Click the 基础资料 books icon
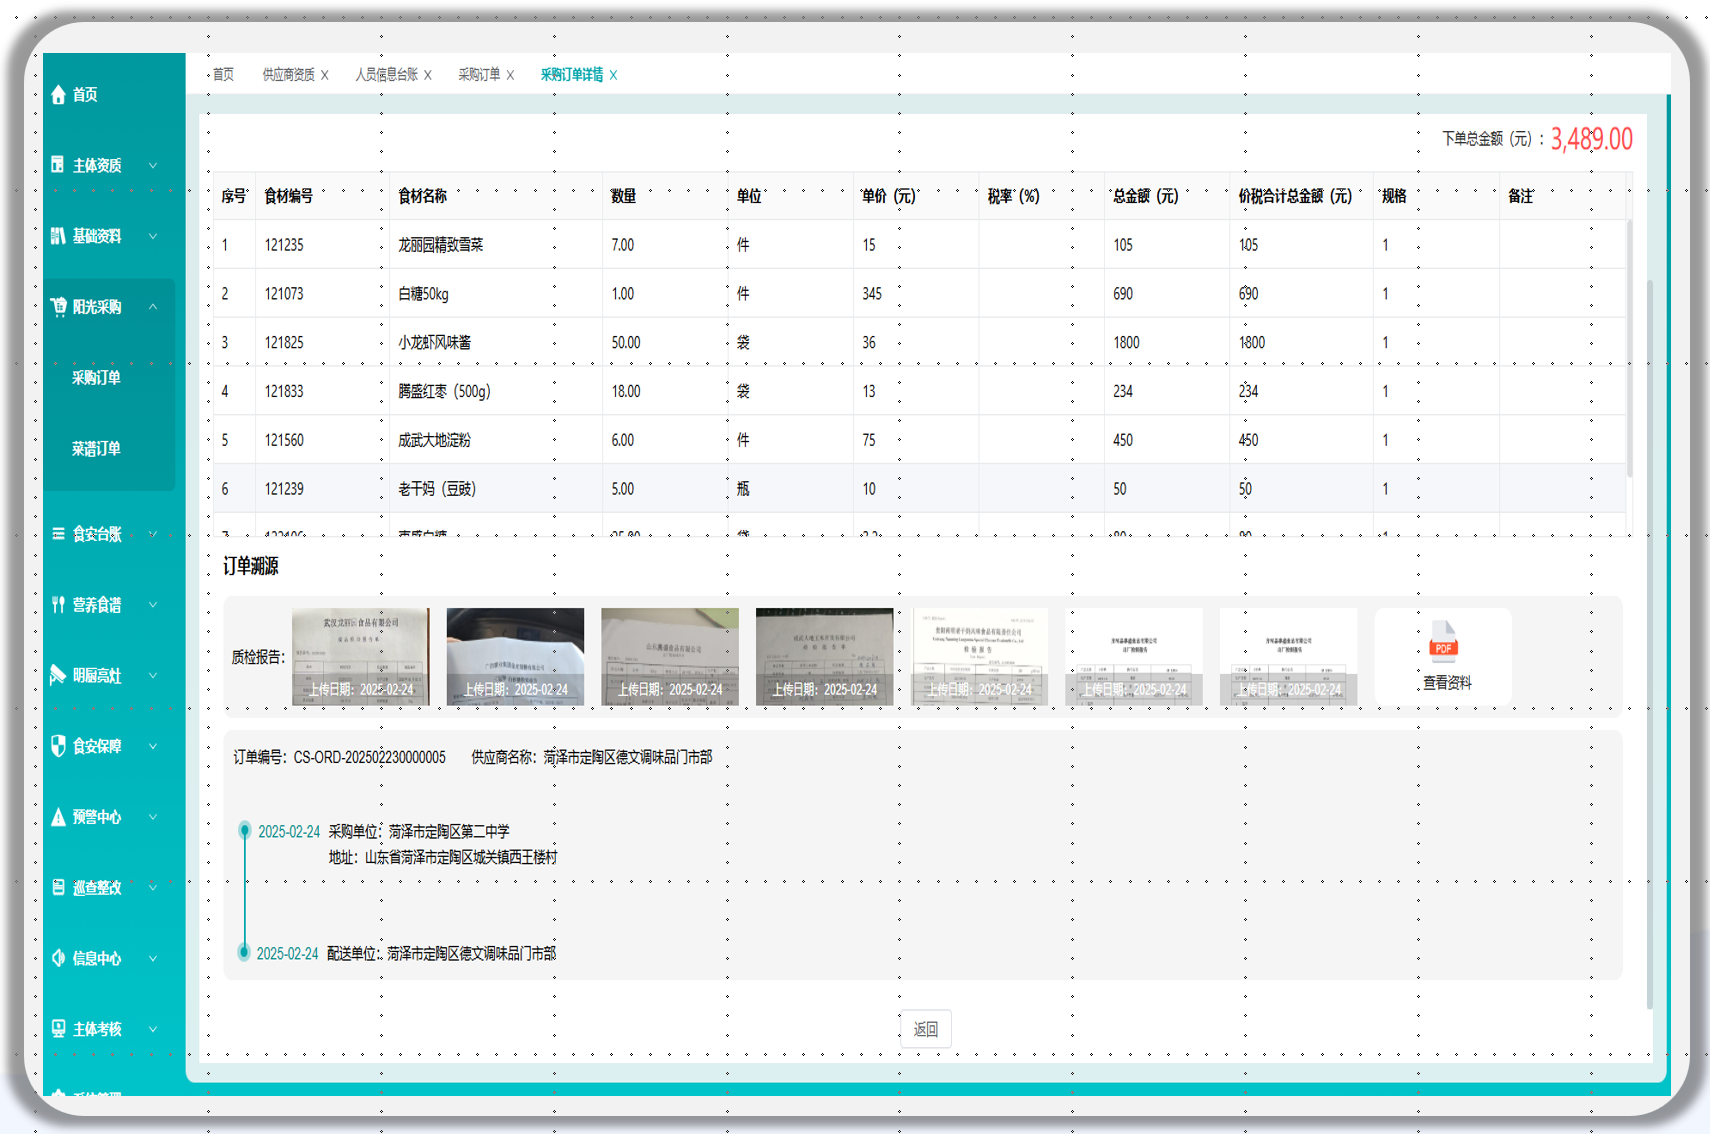This screenshot has height=1134, width=1710. (58, 236)
